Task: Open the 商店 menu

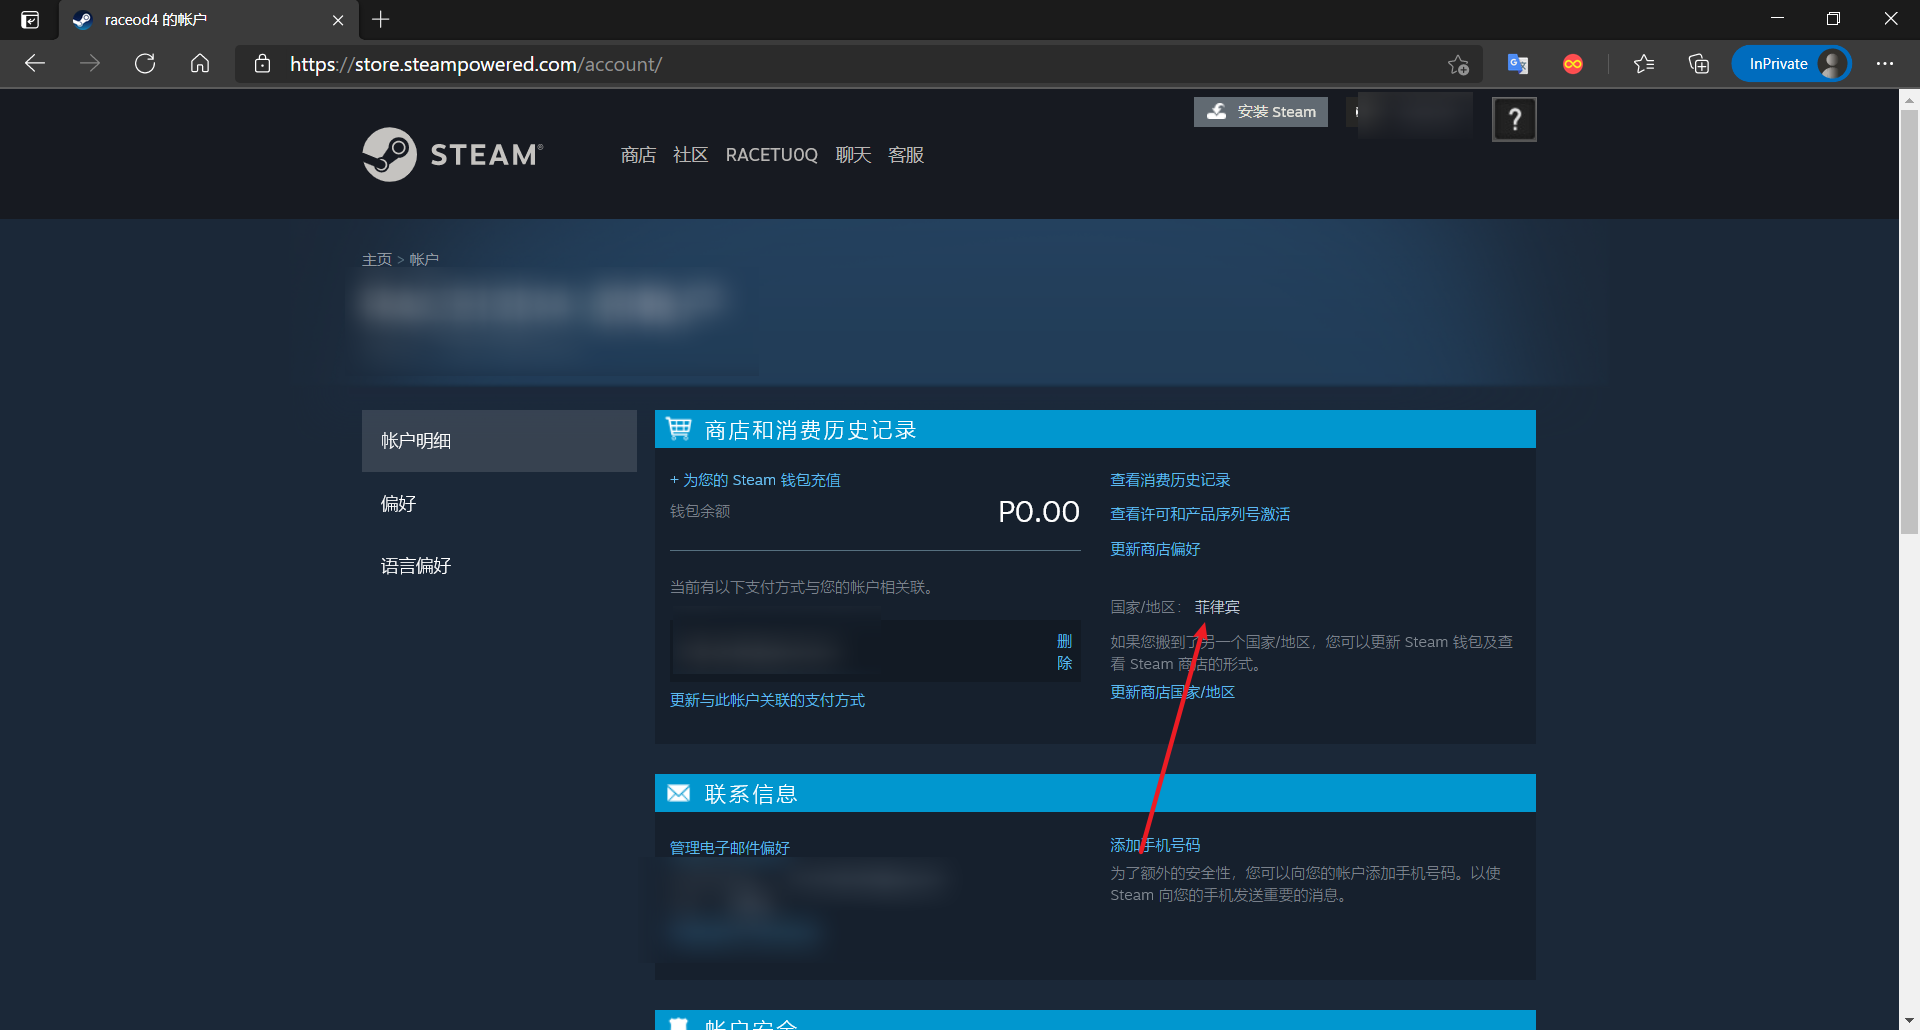Action: [638, 155]
